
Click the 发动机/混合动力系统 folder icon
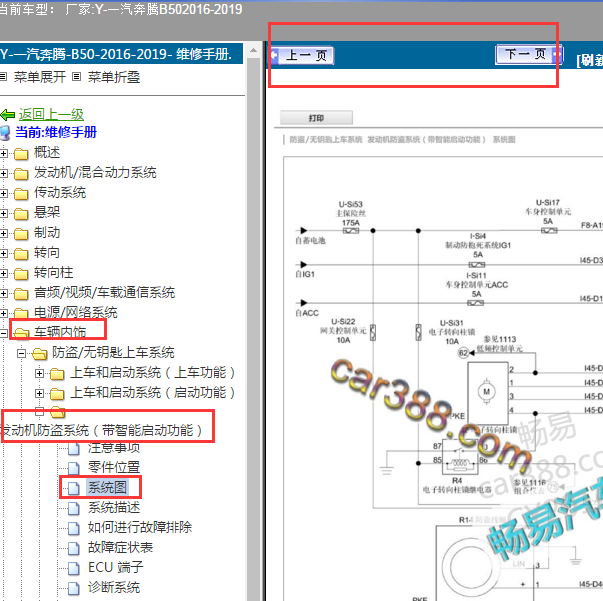22,174
